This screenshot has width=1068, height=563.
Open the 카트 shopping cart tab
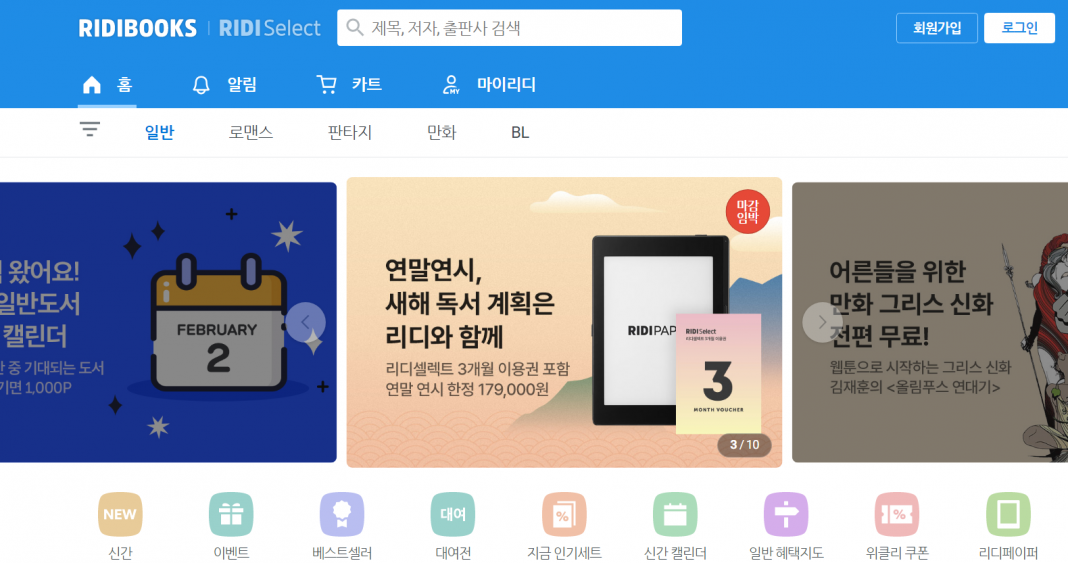(349, 84)
